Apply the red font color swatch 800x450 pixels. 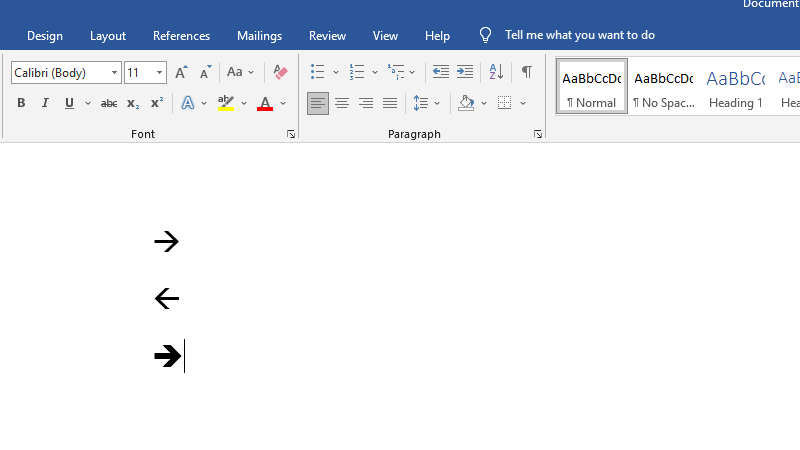[264, 103]
